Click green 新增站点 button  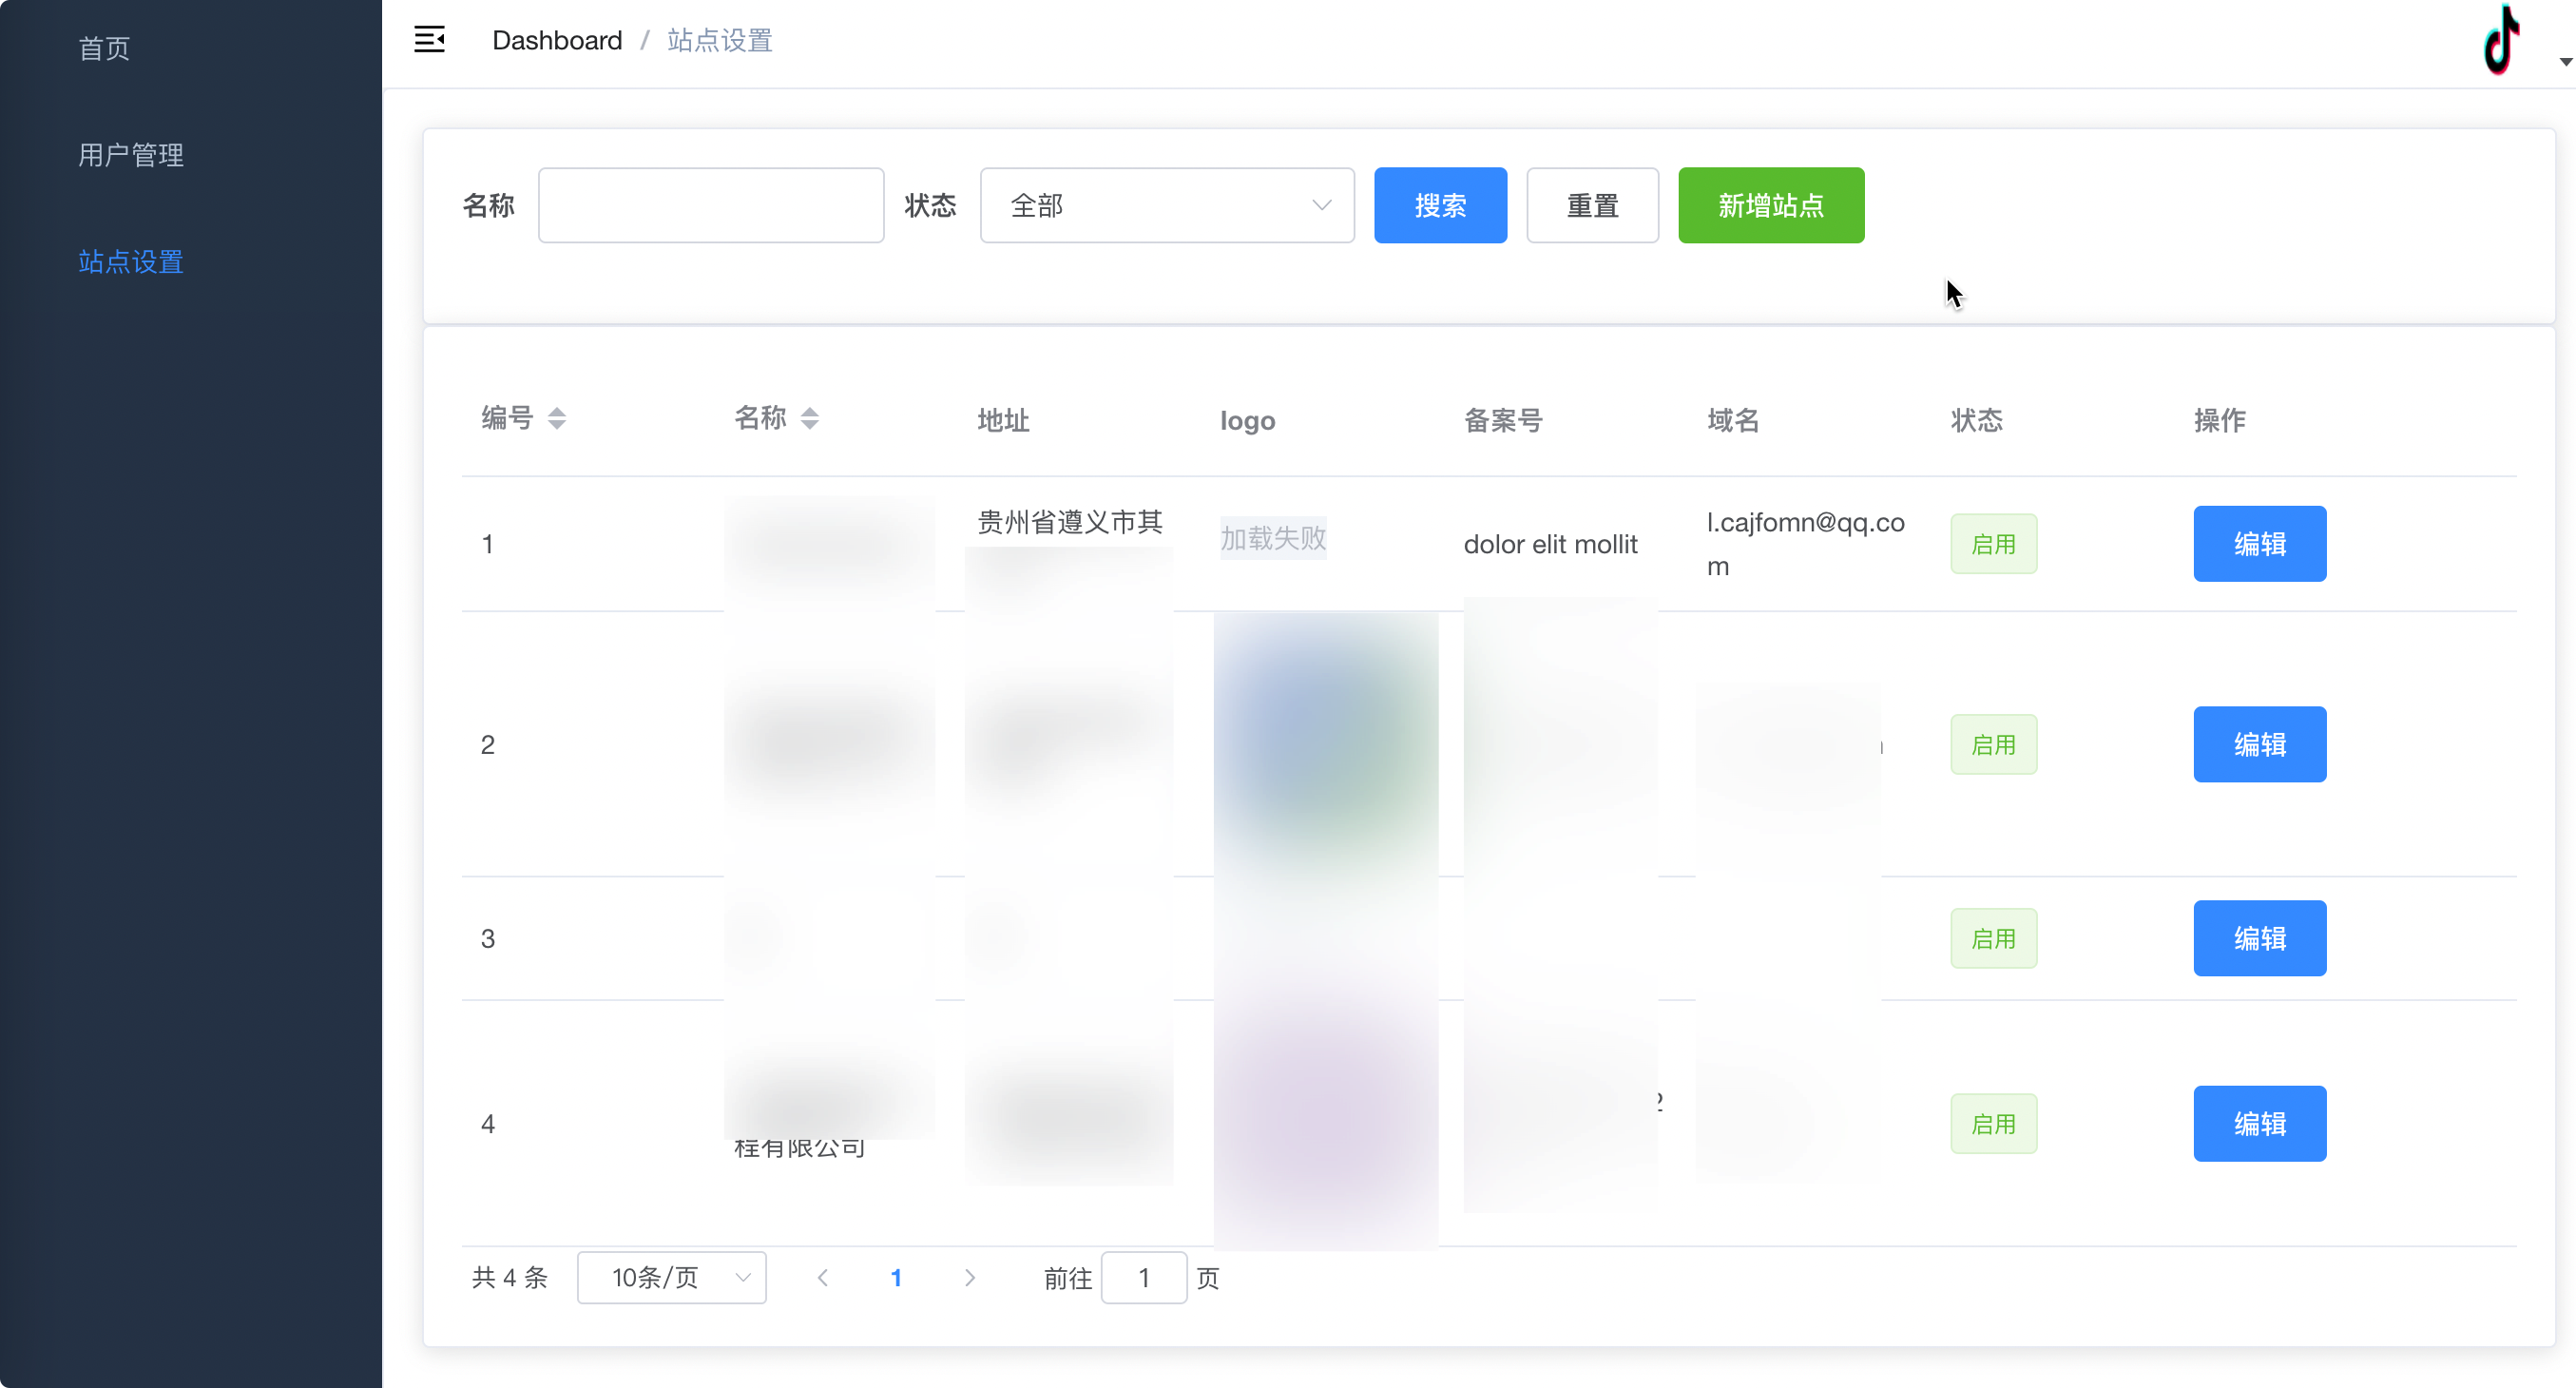pyautogui.click(x=1770, y=205)
